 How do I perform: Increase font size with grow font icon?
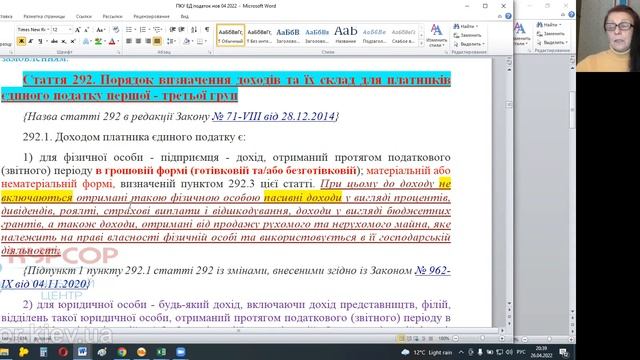tap(78, 30)
